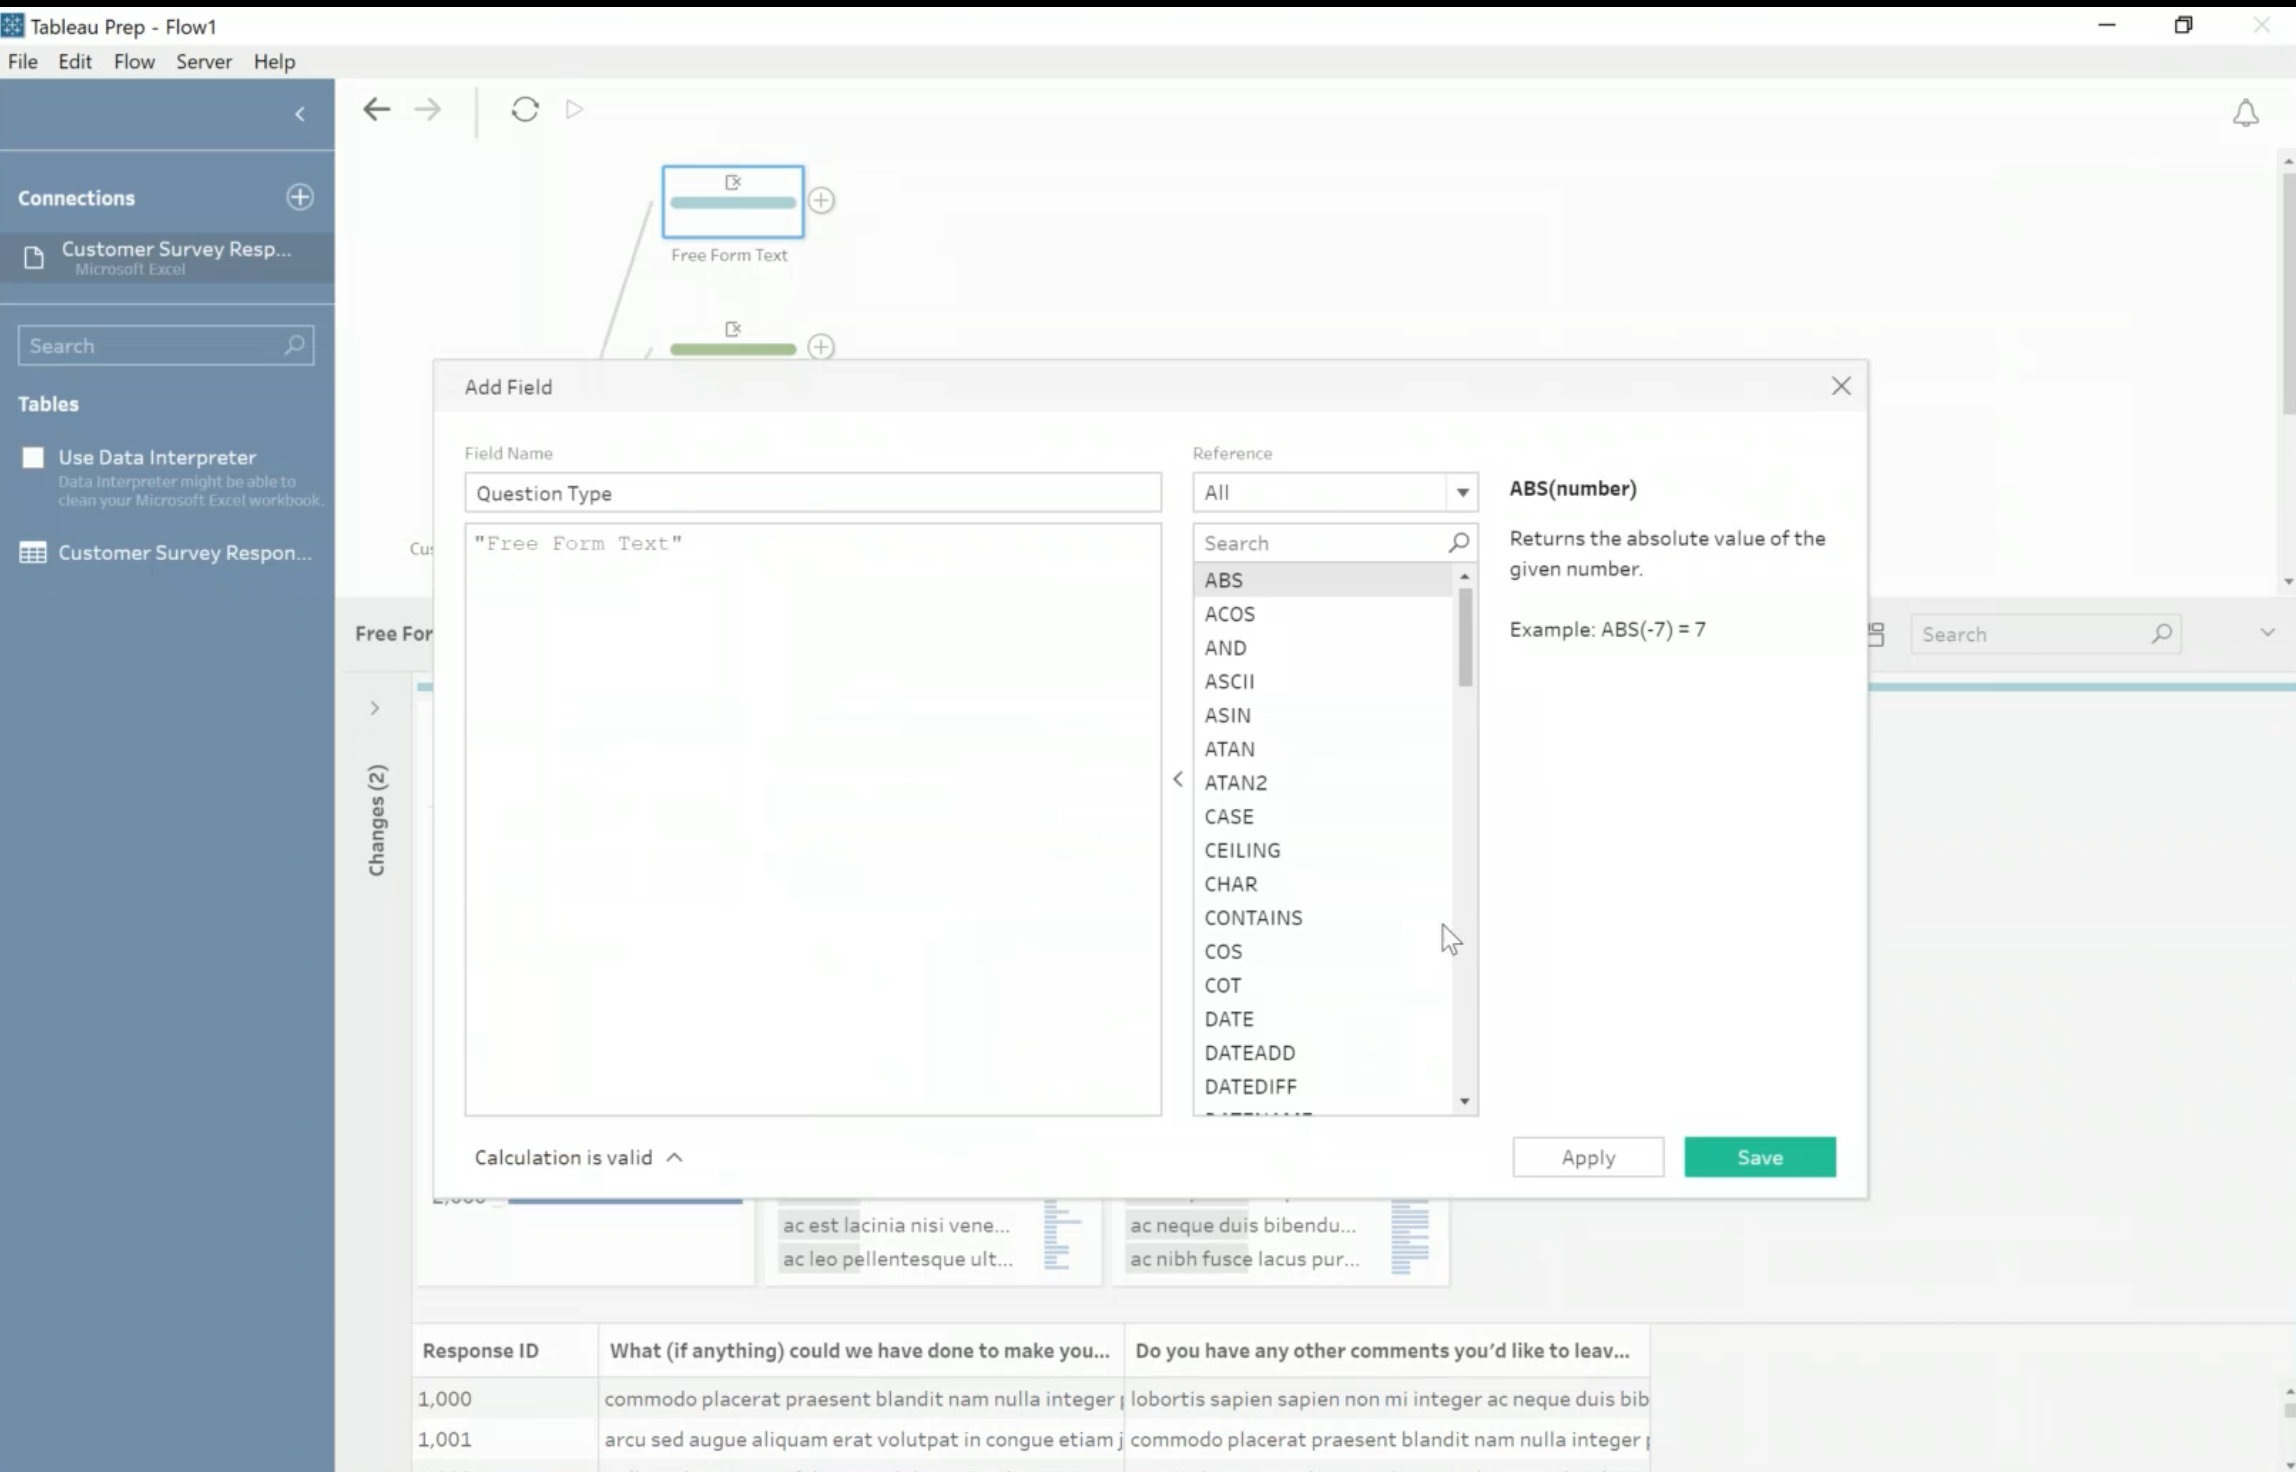Click the back arrow in the toolbar
2296x1472 pixels.
coord(376,109)
